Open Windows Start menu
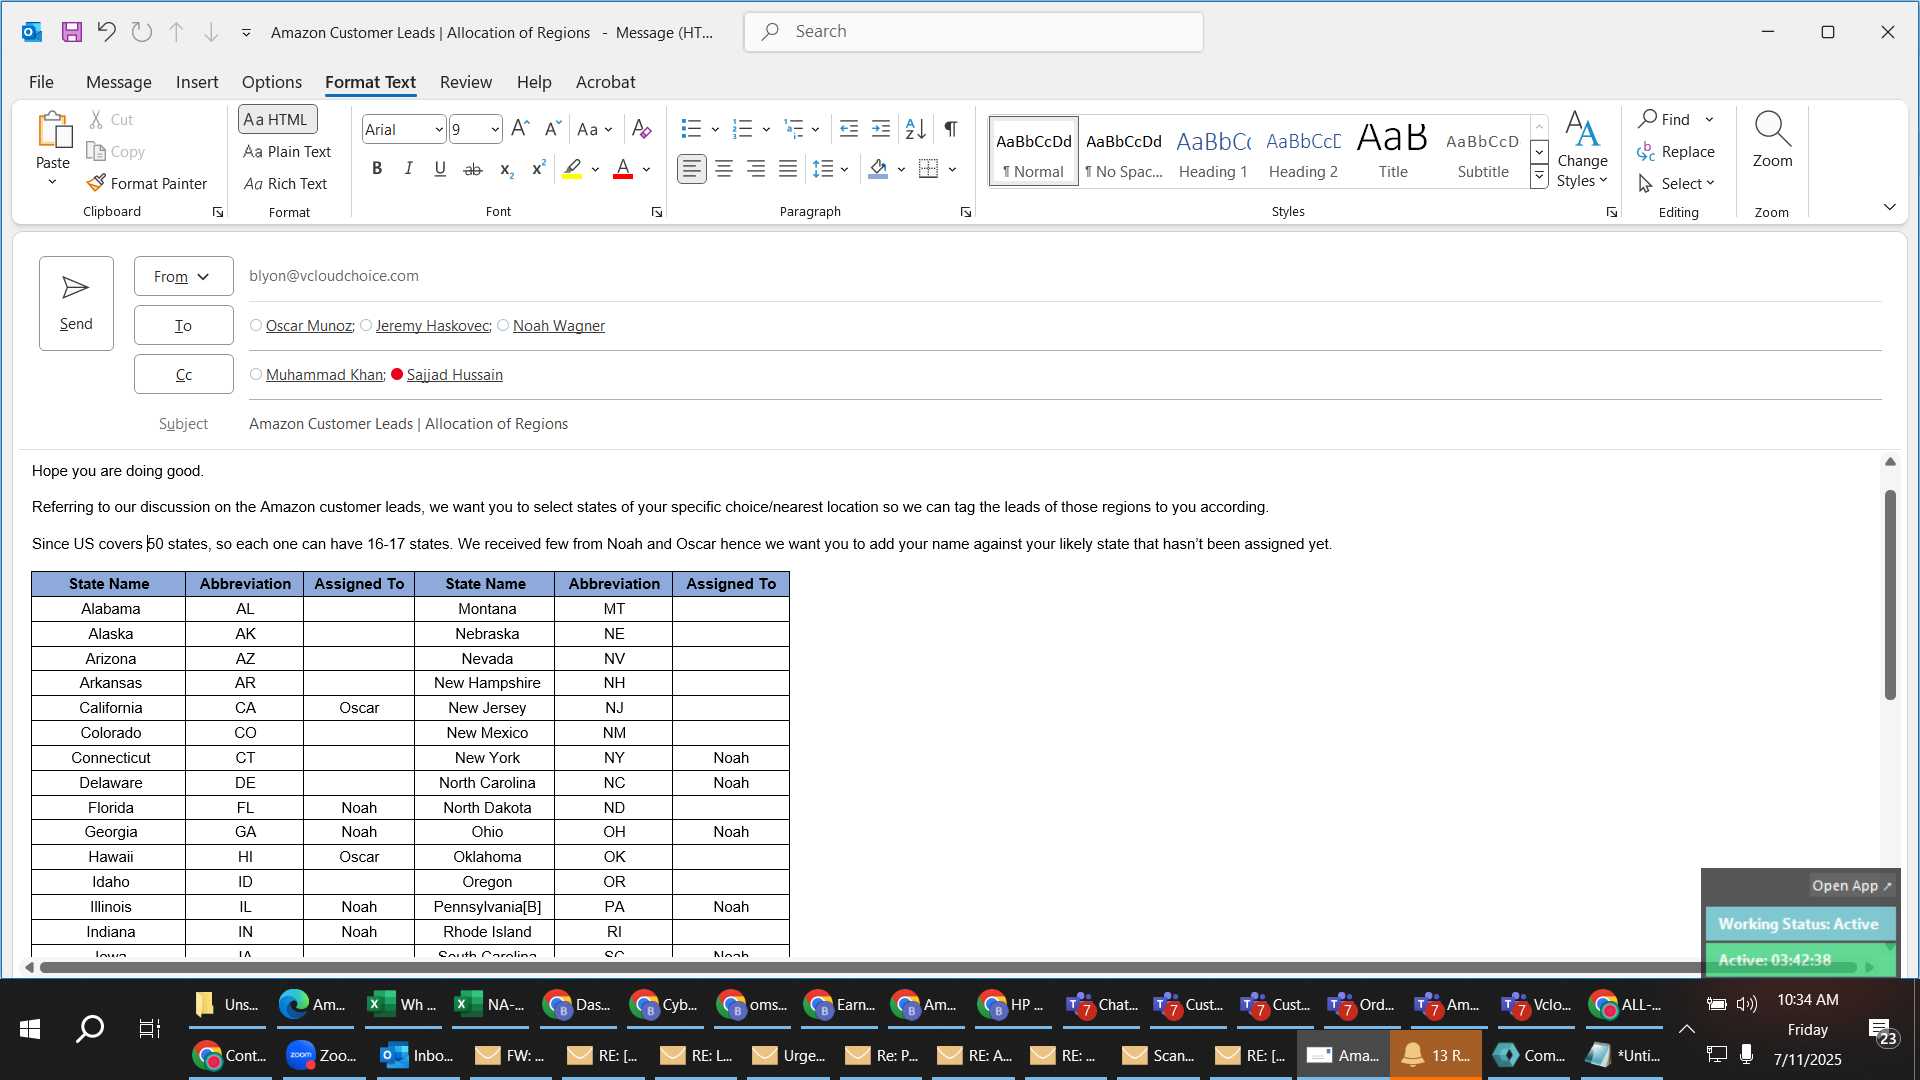Screen dimensions: 1920x1080 coord(30,1028)
